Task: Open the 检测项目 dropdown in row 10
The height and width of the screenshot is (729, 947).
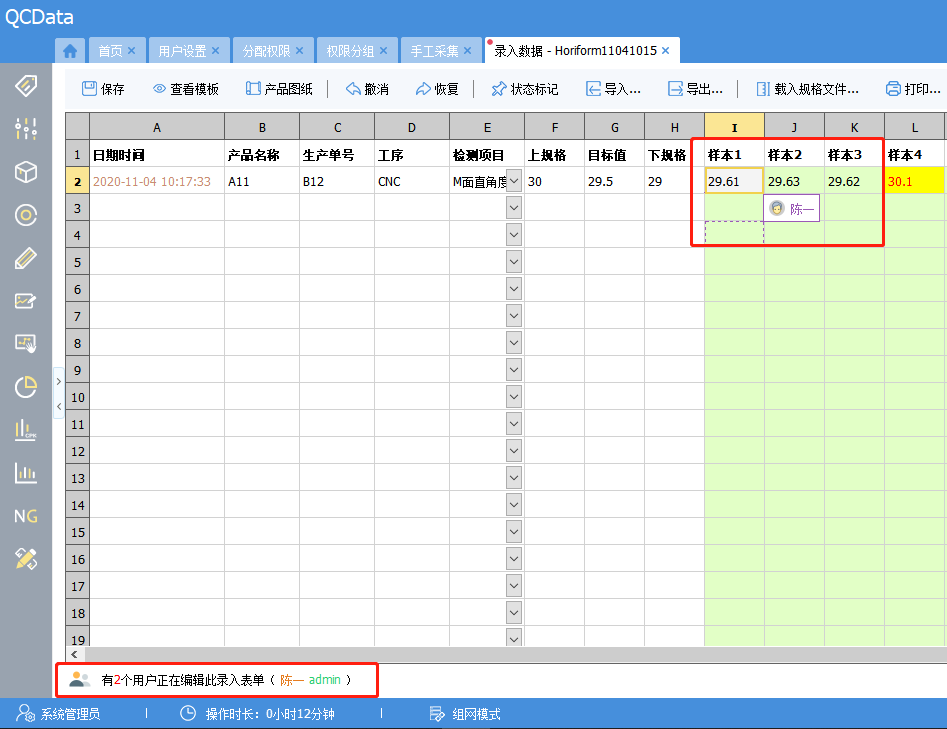Action: 514,397
